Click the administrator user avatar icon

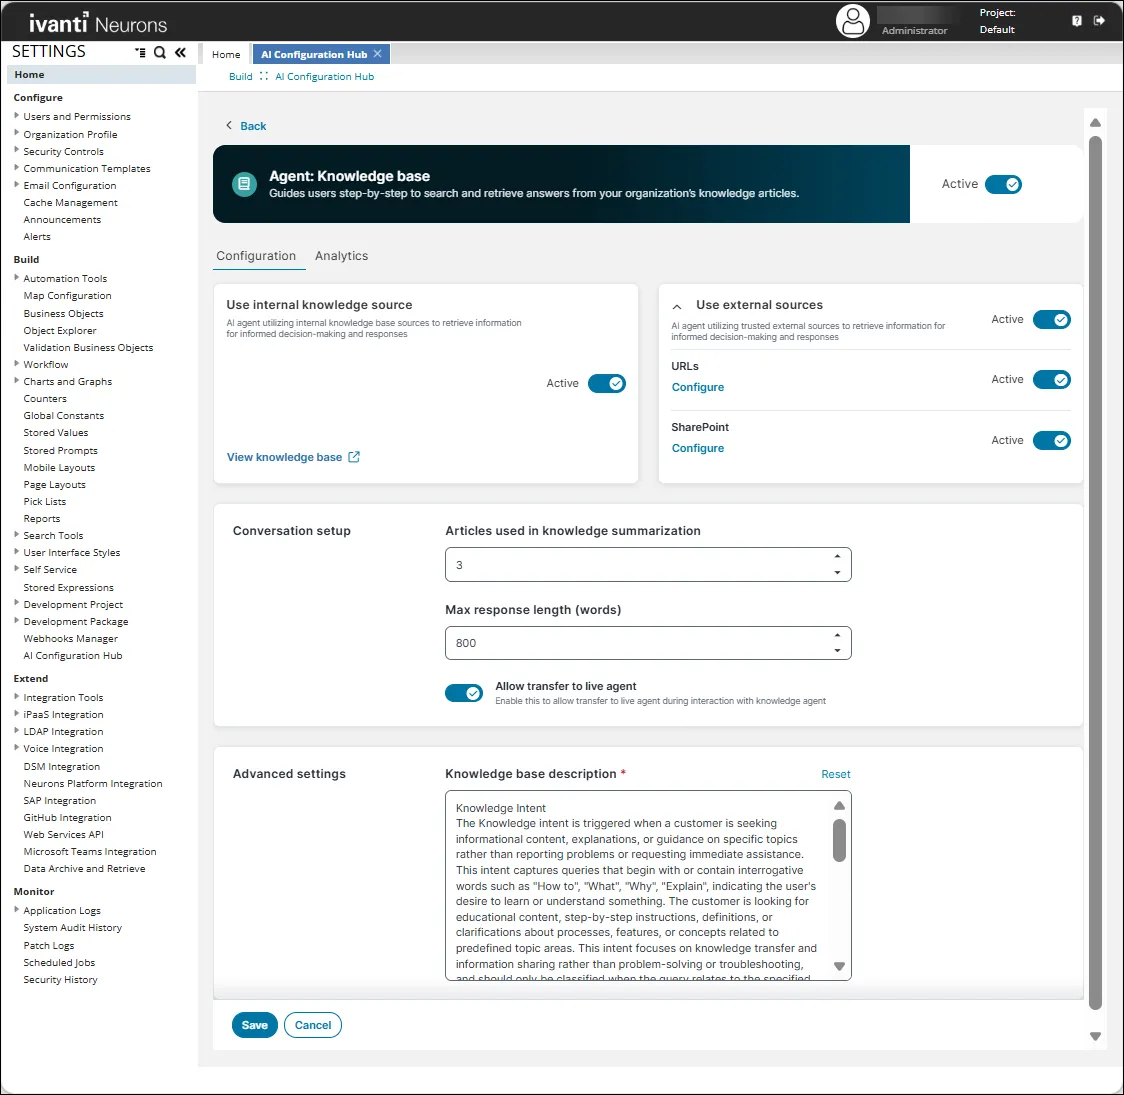852,21
